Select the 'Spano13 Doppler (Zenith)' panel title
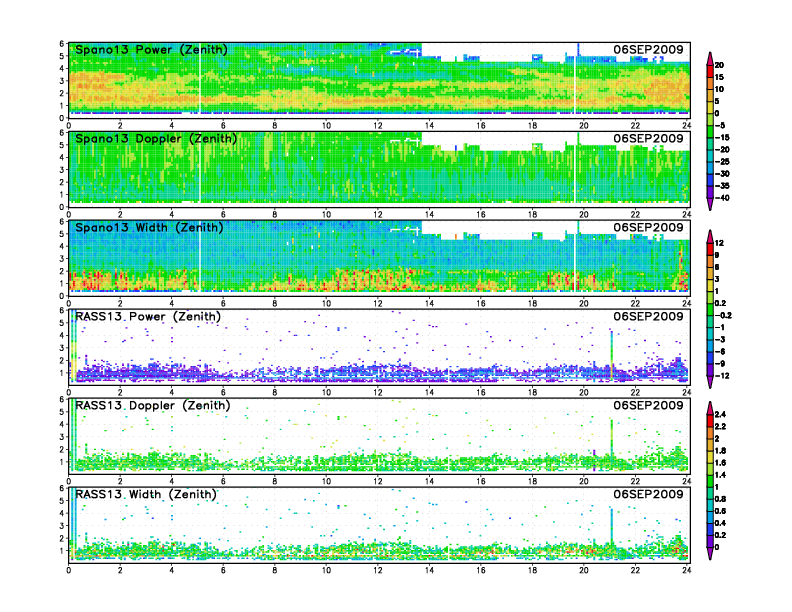Viewport: 792px width, 612px height. [156, 139]
